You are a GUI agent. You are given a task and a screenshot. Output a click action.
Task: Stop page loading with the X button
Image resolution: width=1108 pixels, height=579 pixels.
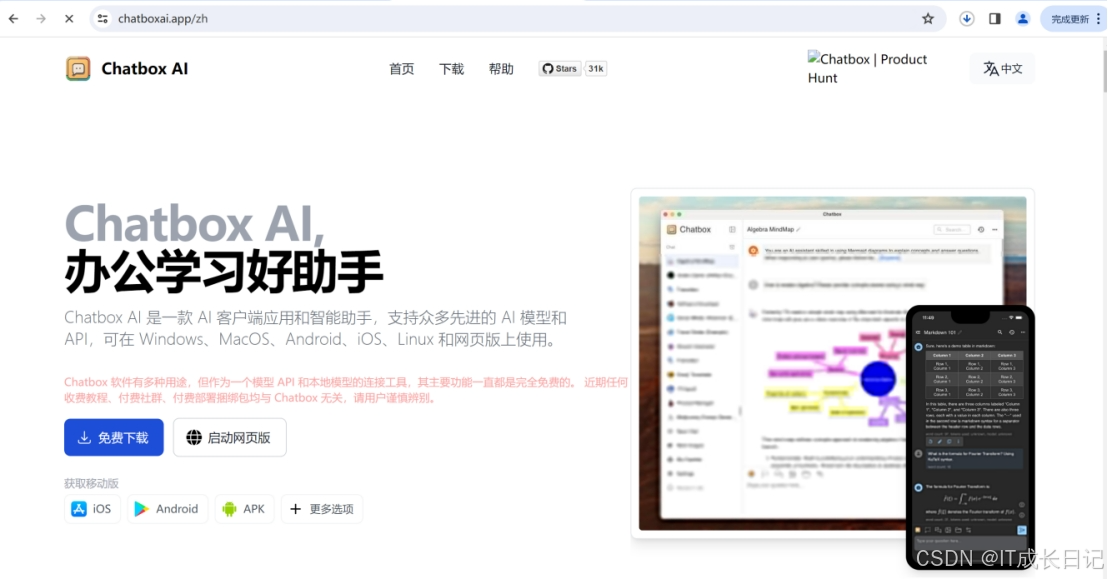pos(69,19)
